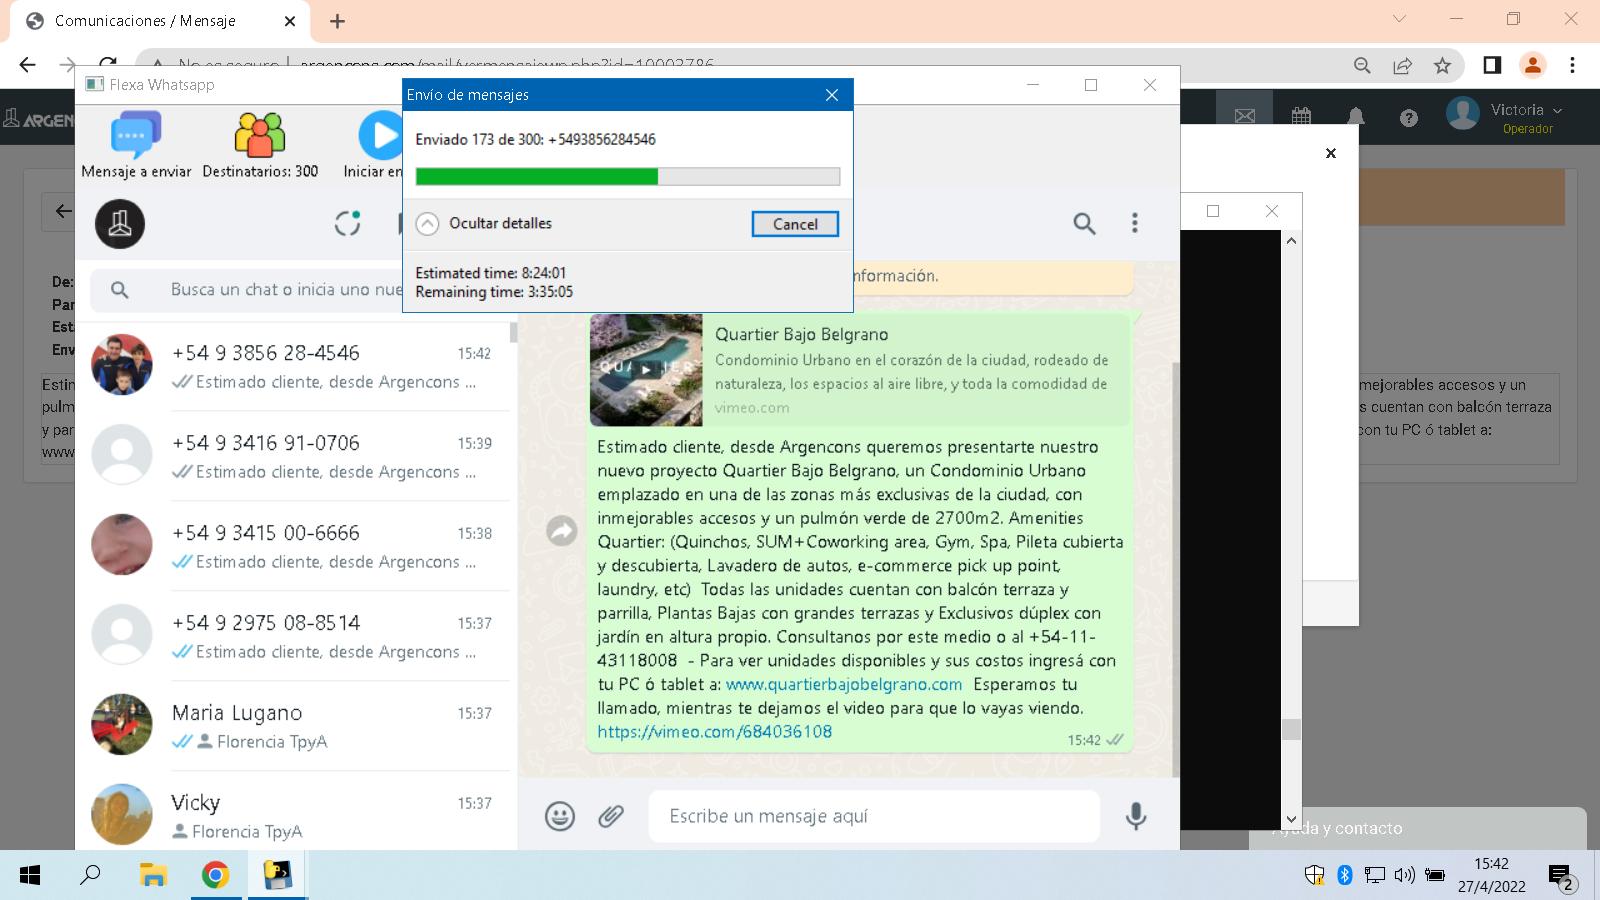Open the Argencons mail envelope icon
Viewport: 1600px width, 900px height.
click(1244, 117)
